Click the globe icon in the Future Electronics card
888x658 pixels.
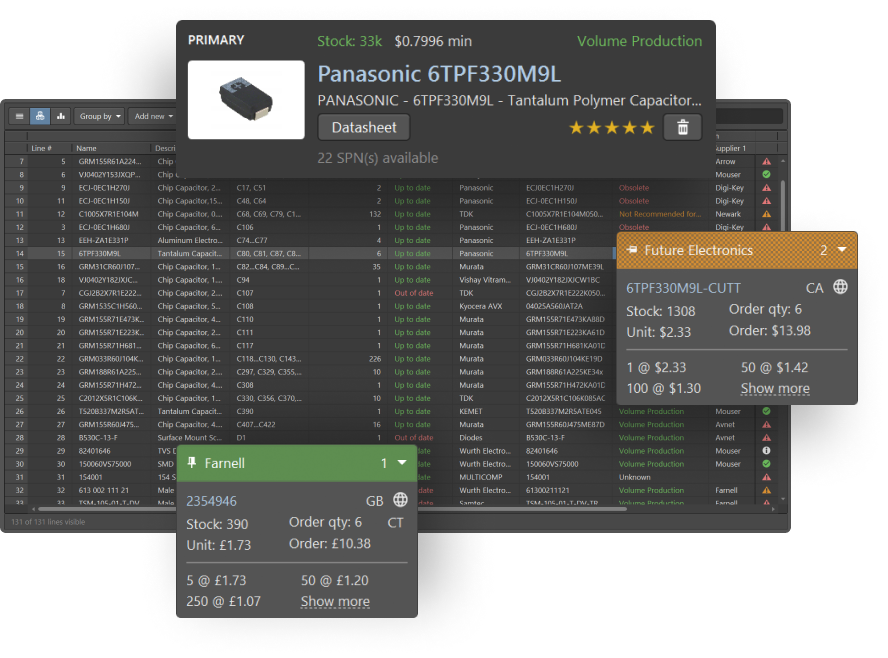click(840, 288)
